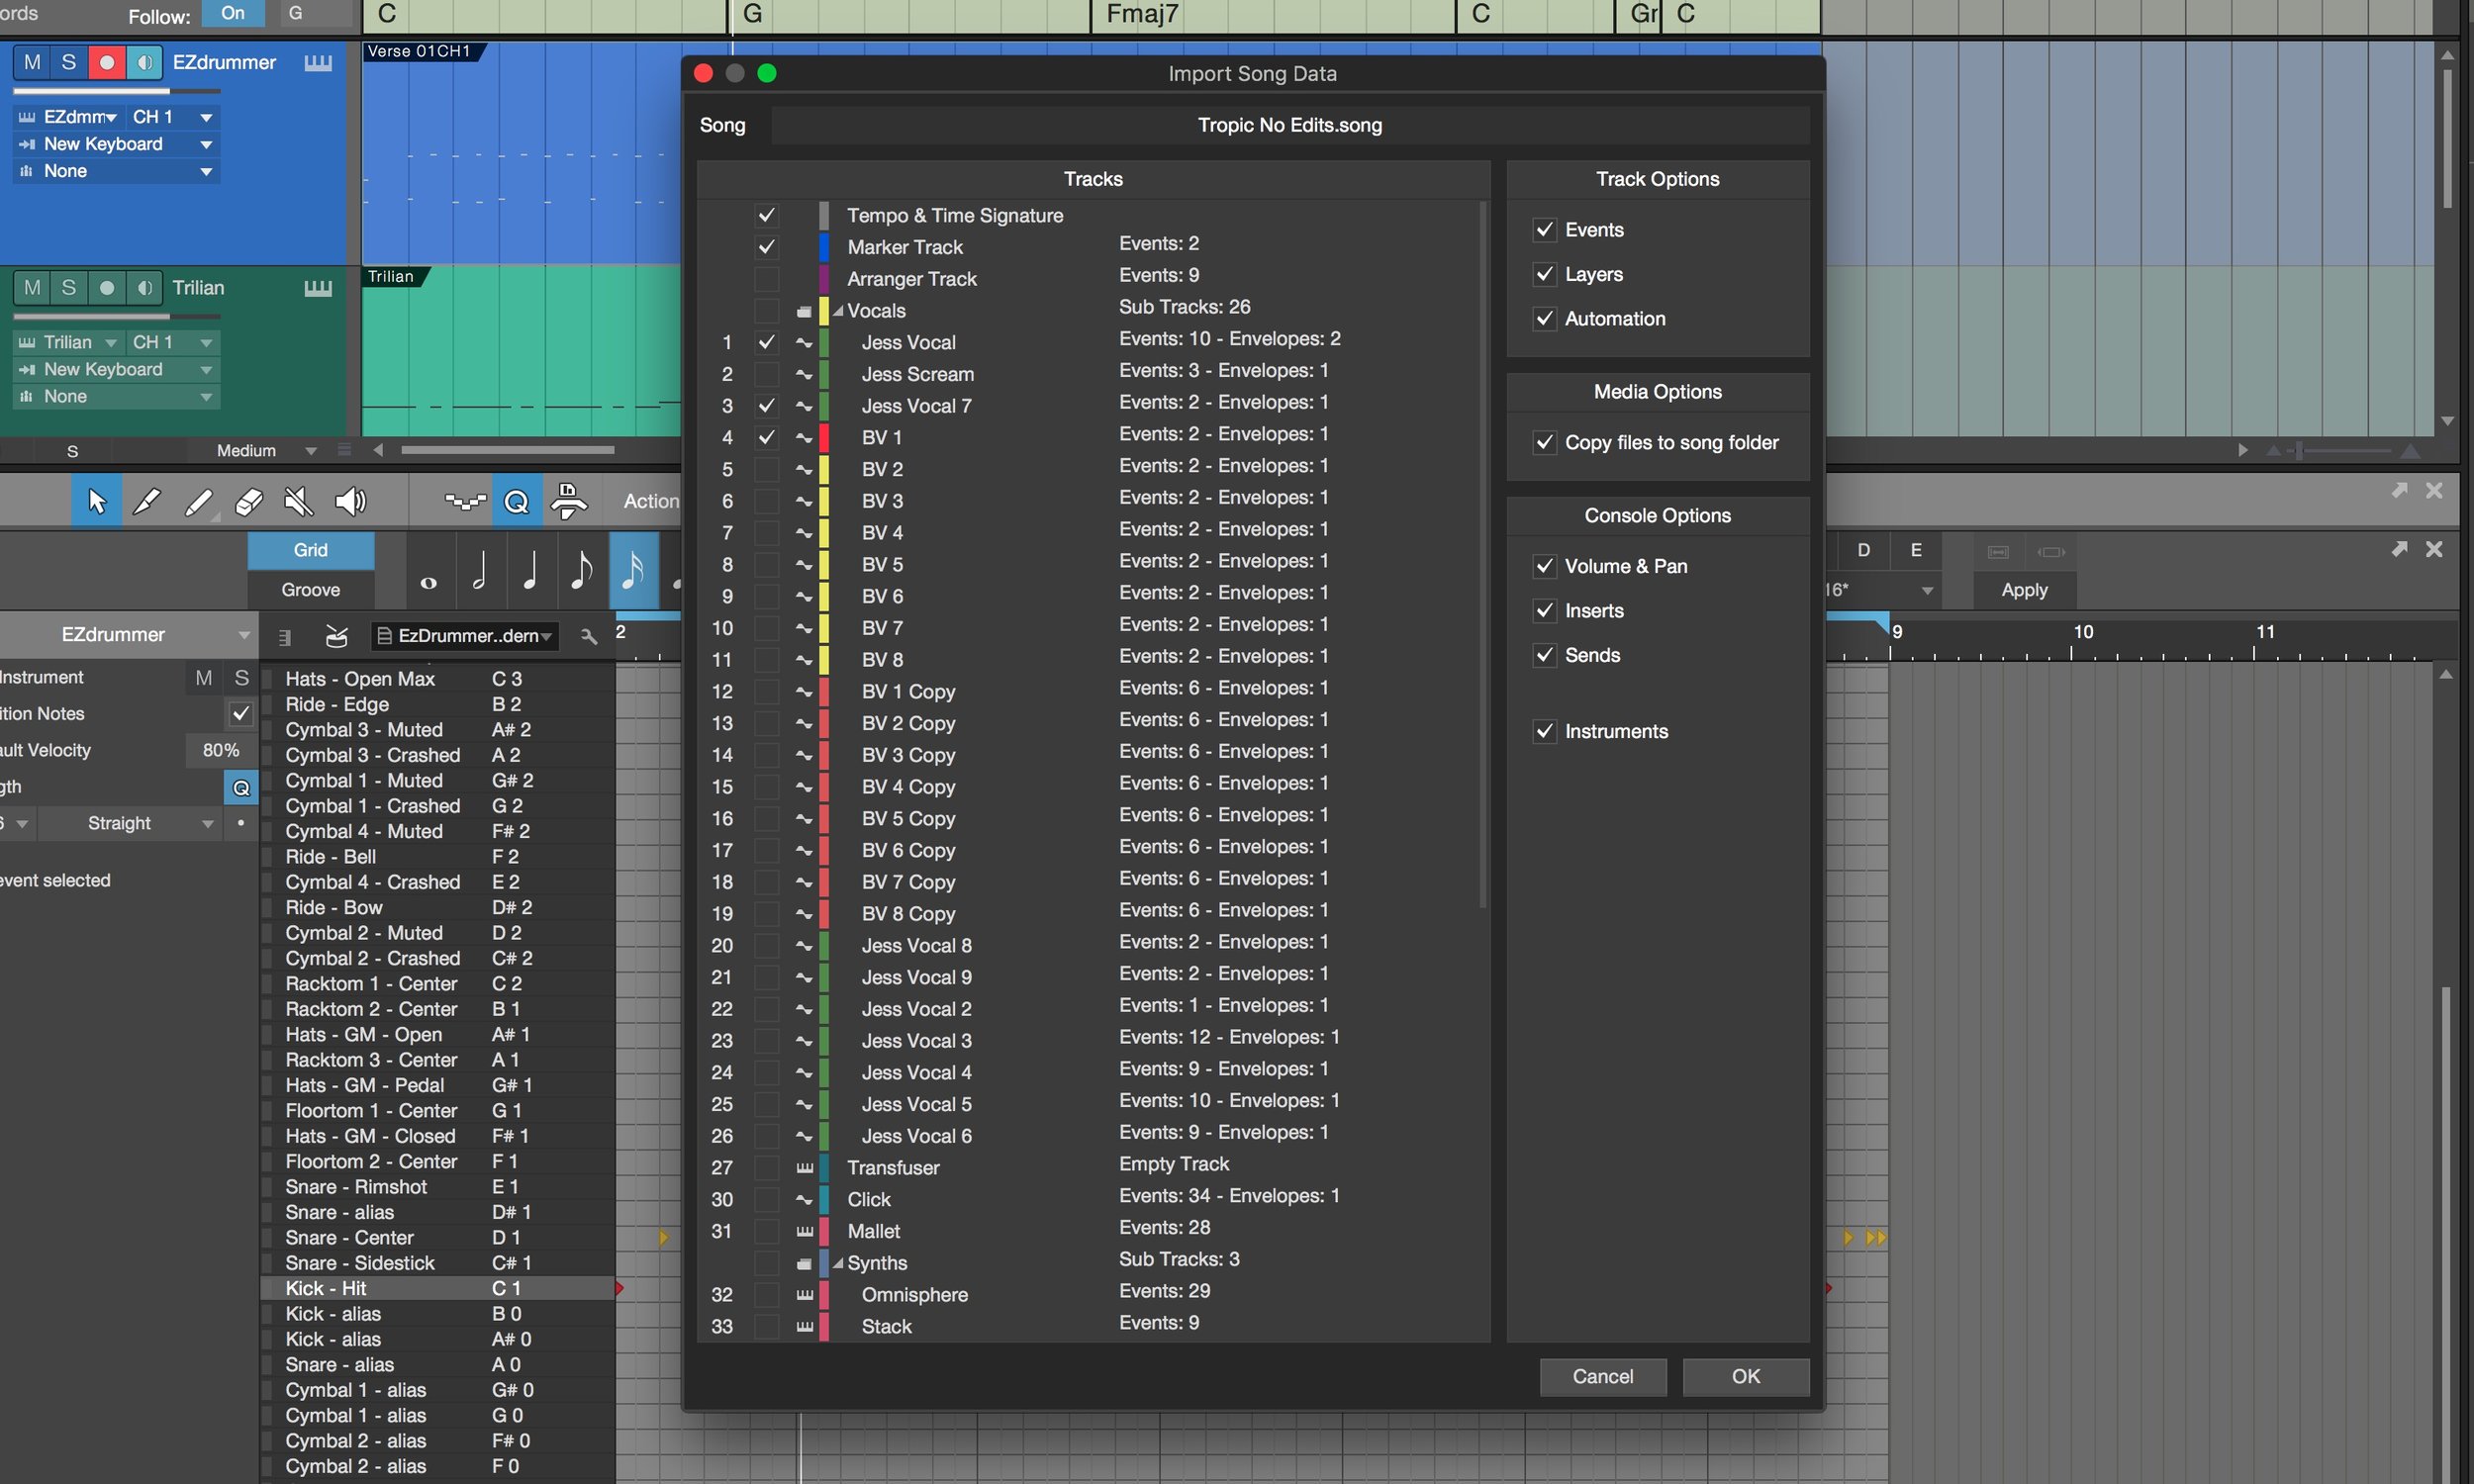Image resolution: width=2474 pixels, height=1484 pixels.
Task: Click the keyboard icon on Trilian track
Action: [x=318, y=288]
